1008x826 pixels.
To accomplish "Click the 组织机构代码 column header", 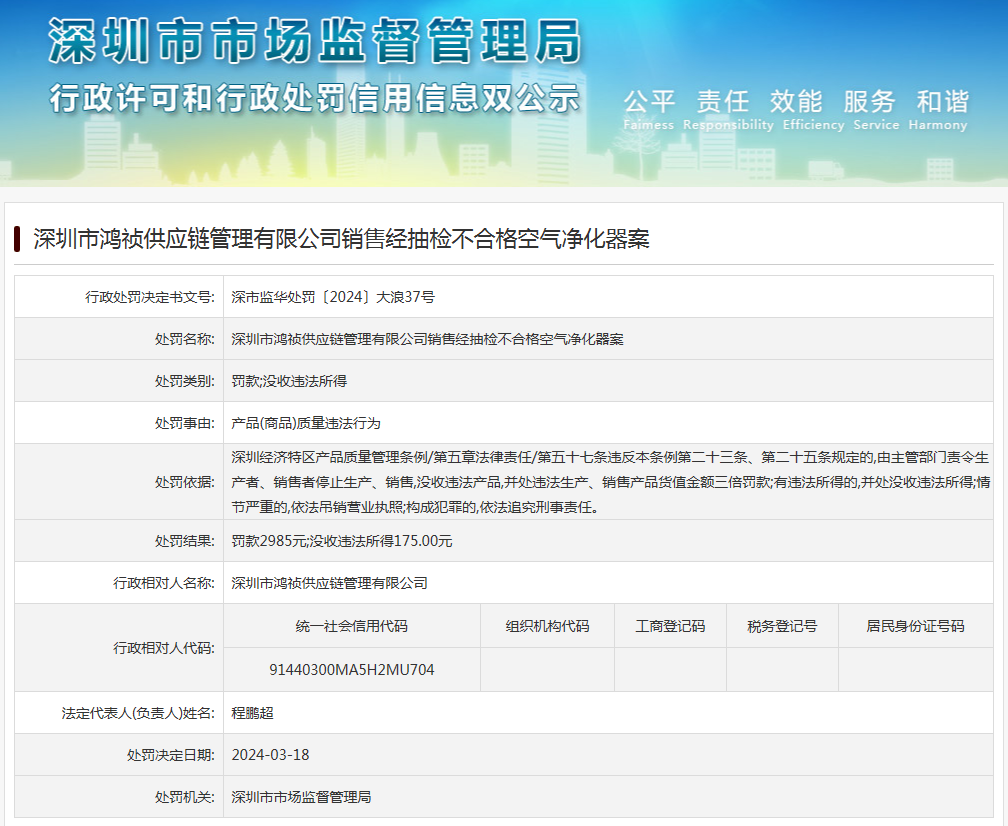I will pyautogui.click(x=547, y=626).
